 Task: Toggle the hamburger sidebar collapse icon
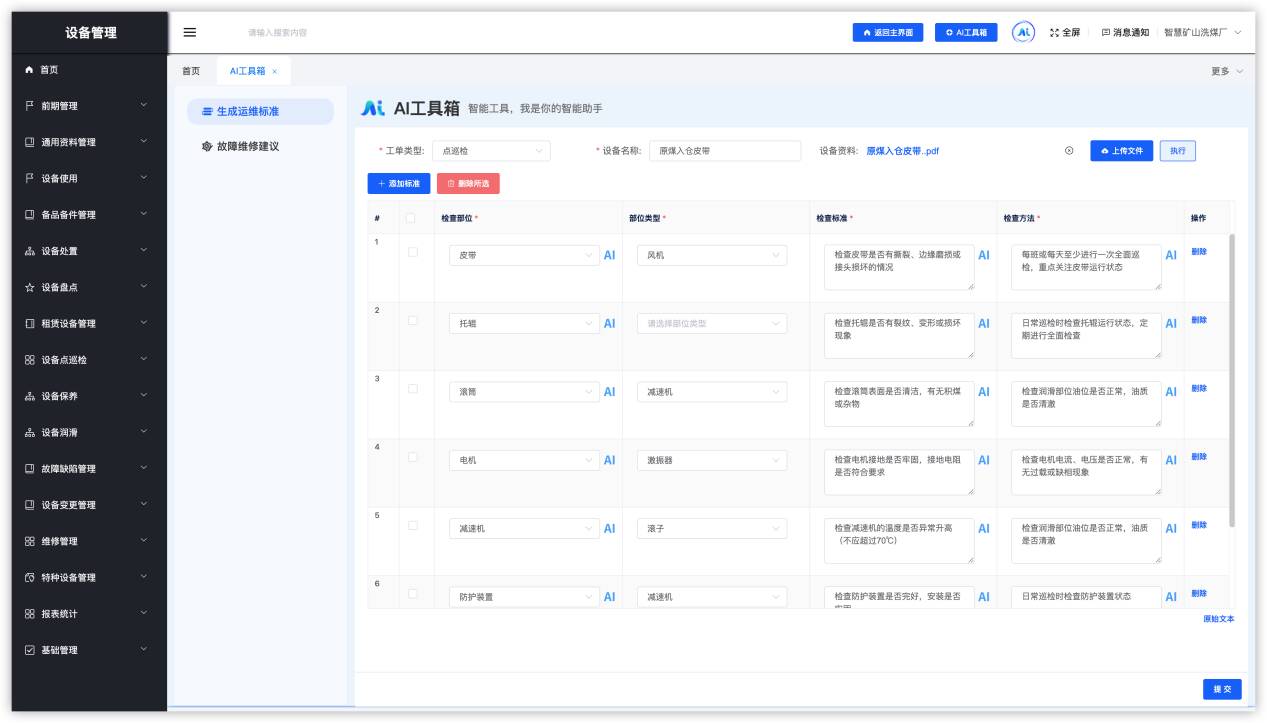(x=190, y=32)
